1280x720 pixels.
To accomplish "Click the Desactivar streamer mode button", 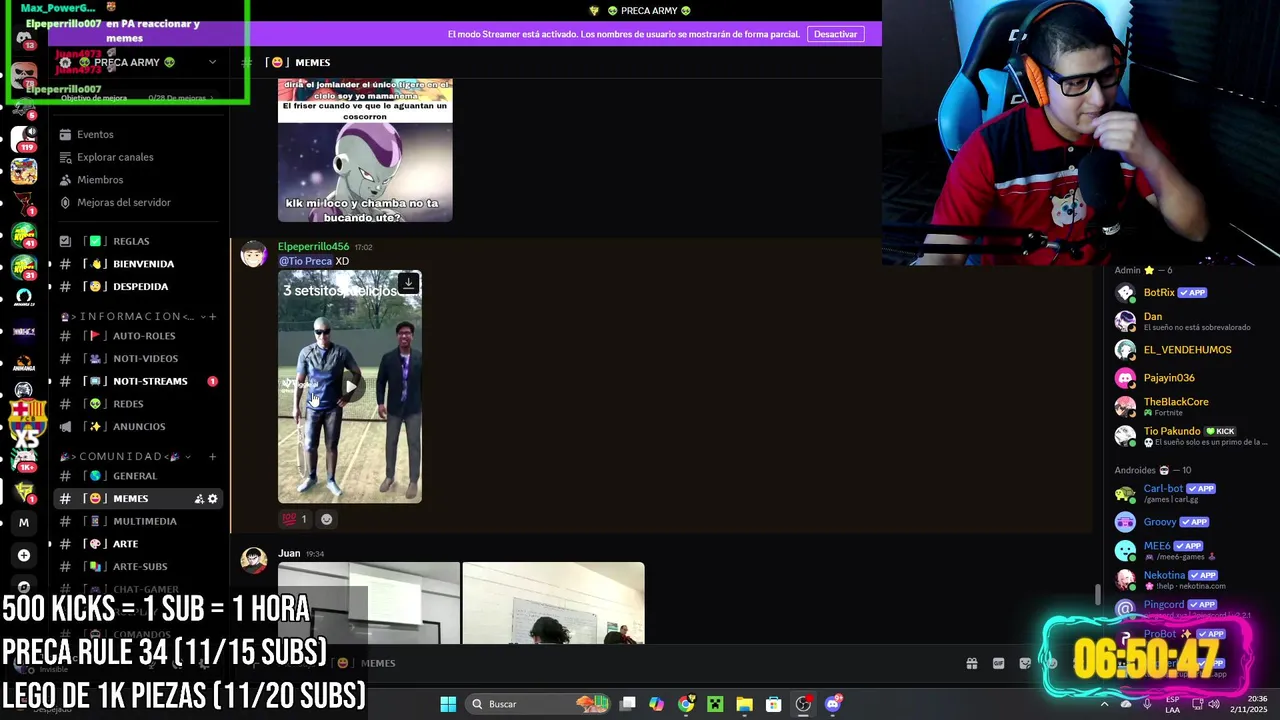I will pos(835,34).
